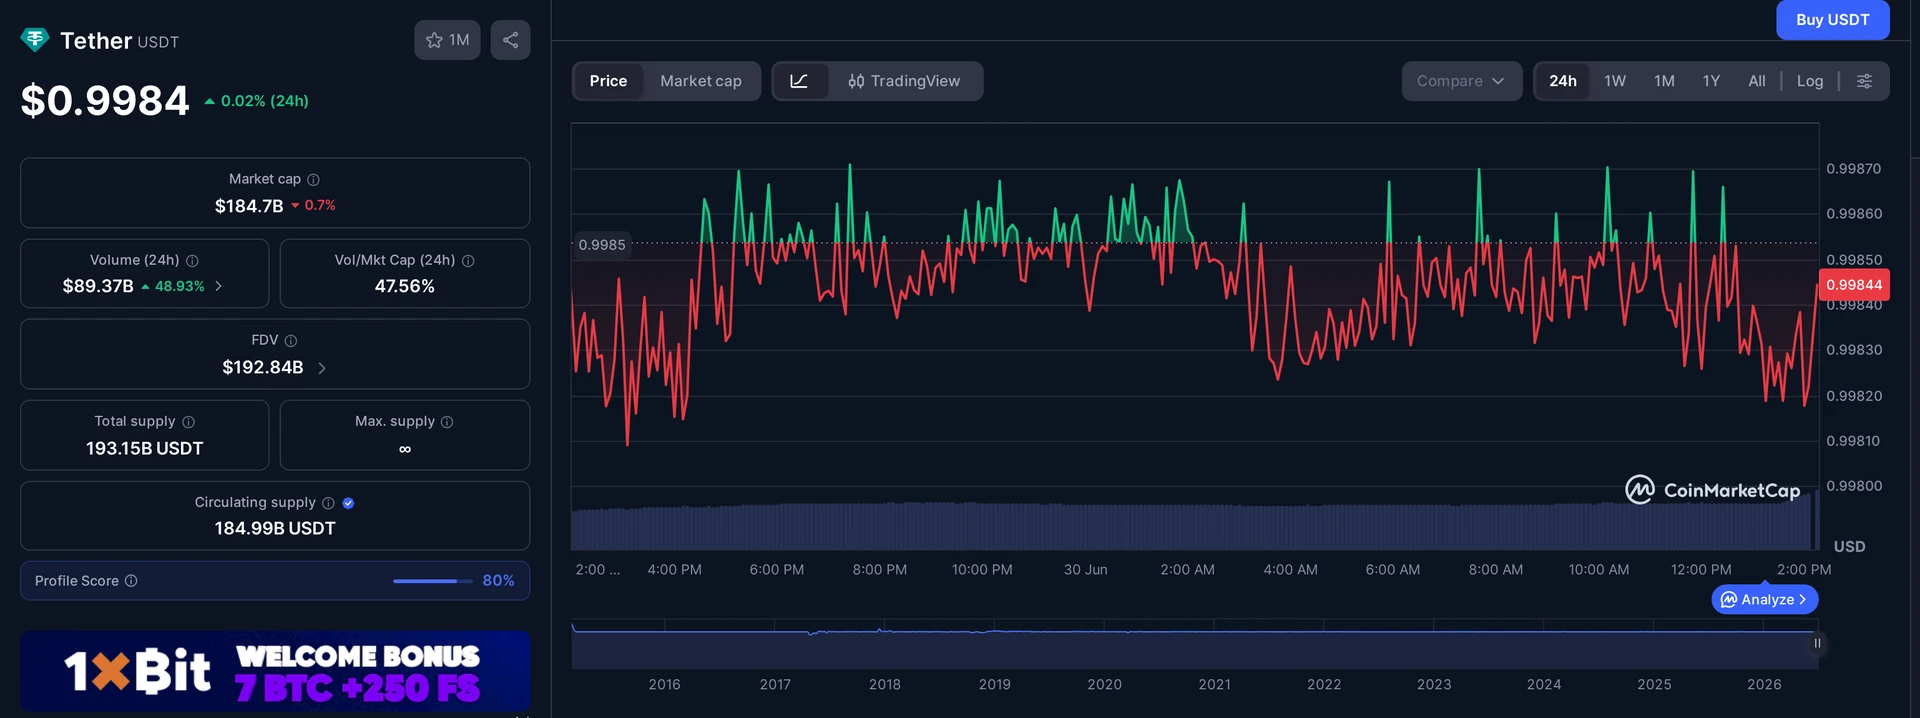Open chart settings sliders icon
This screenshot has width=1920, height=718.
pyautogui.click(x=1864, y=81)
